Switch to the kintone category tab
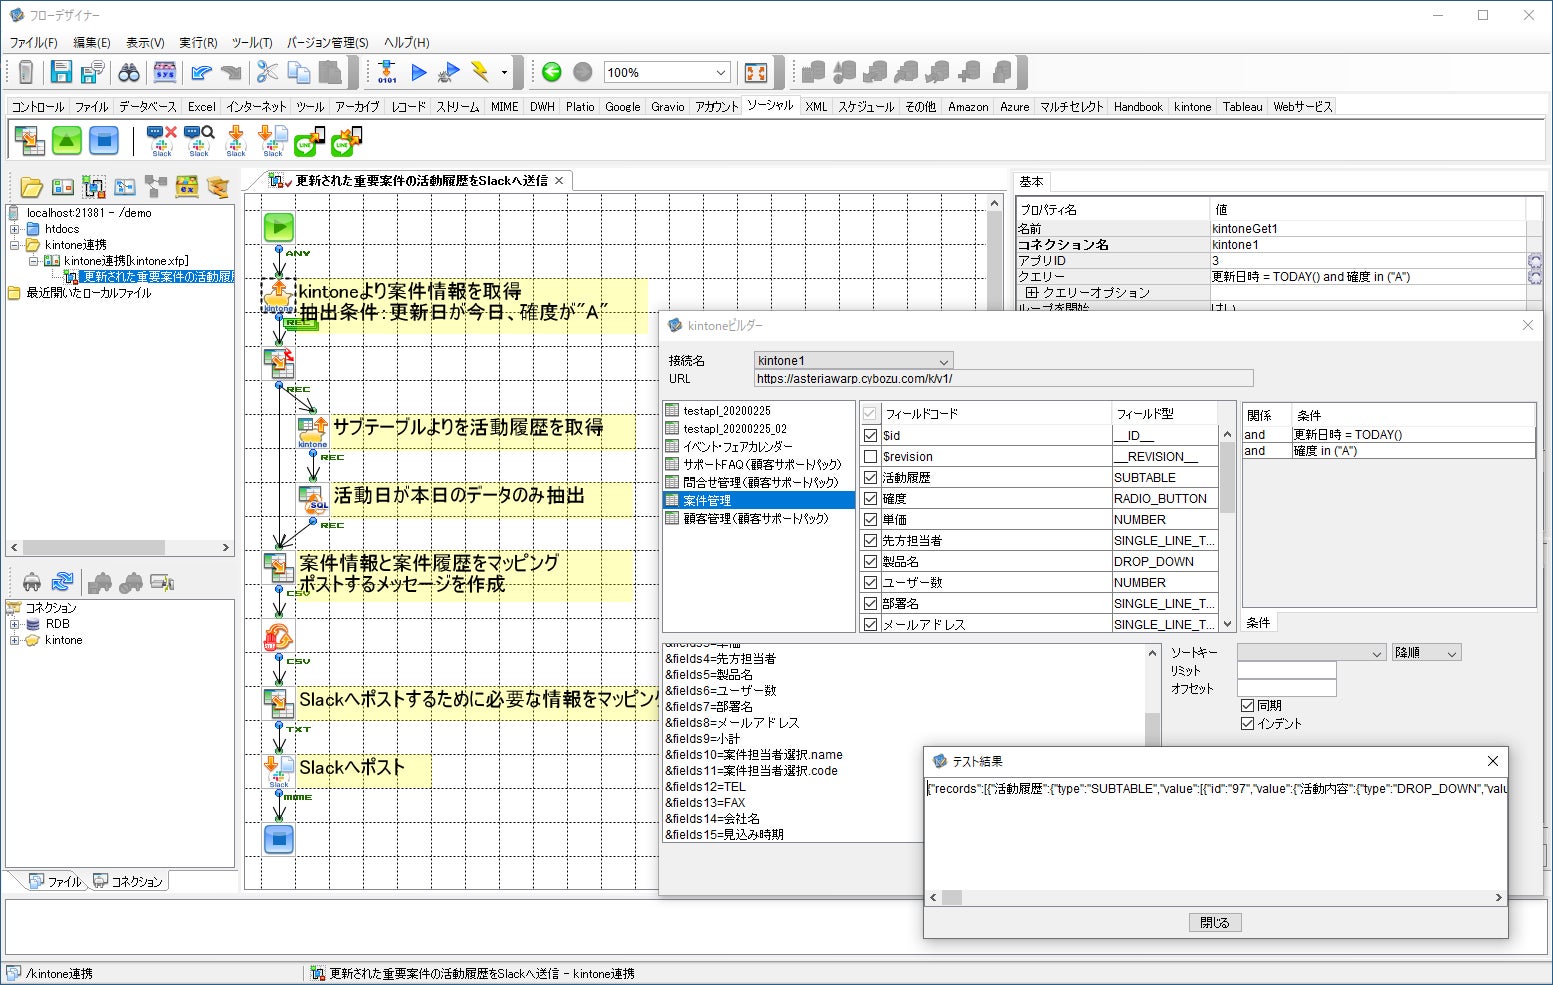Screen dimensions: 1553x985 (1192, 106)
